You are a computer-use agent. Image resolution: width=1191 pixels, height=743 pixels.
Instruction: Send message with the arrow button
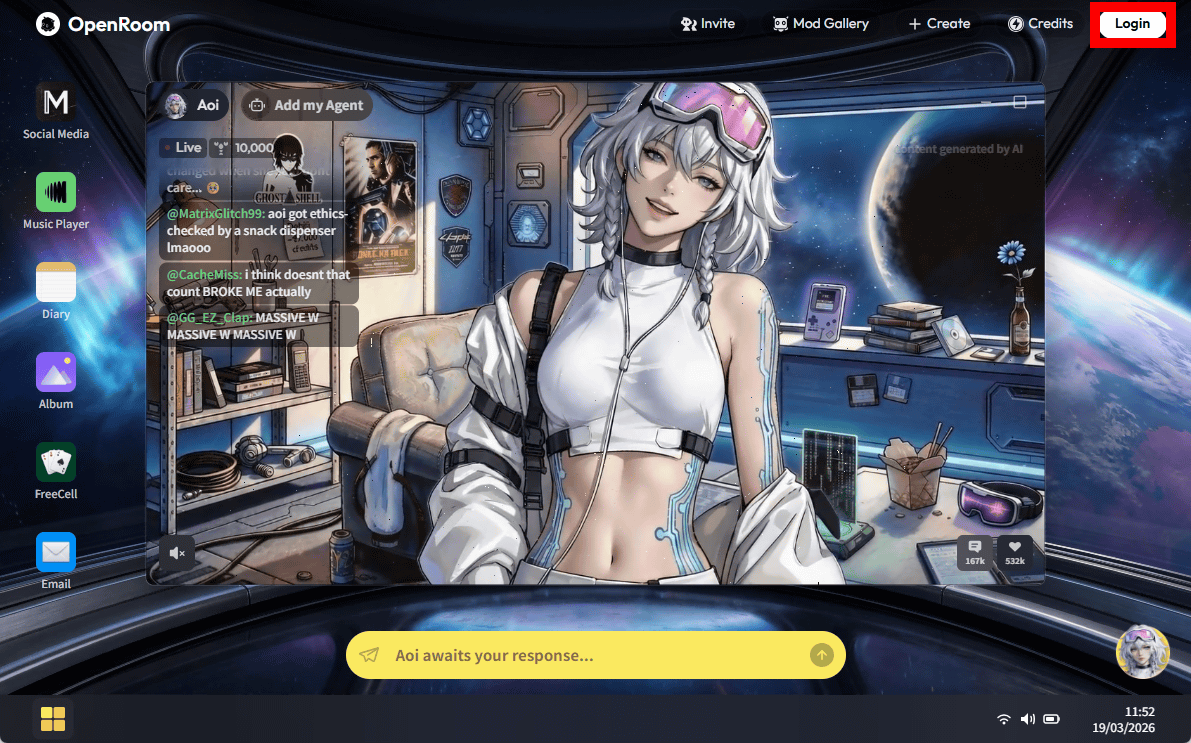coord(821,655)
